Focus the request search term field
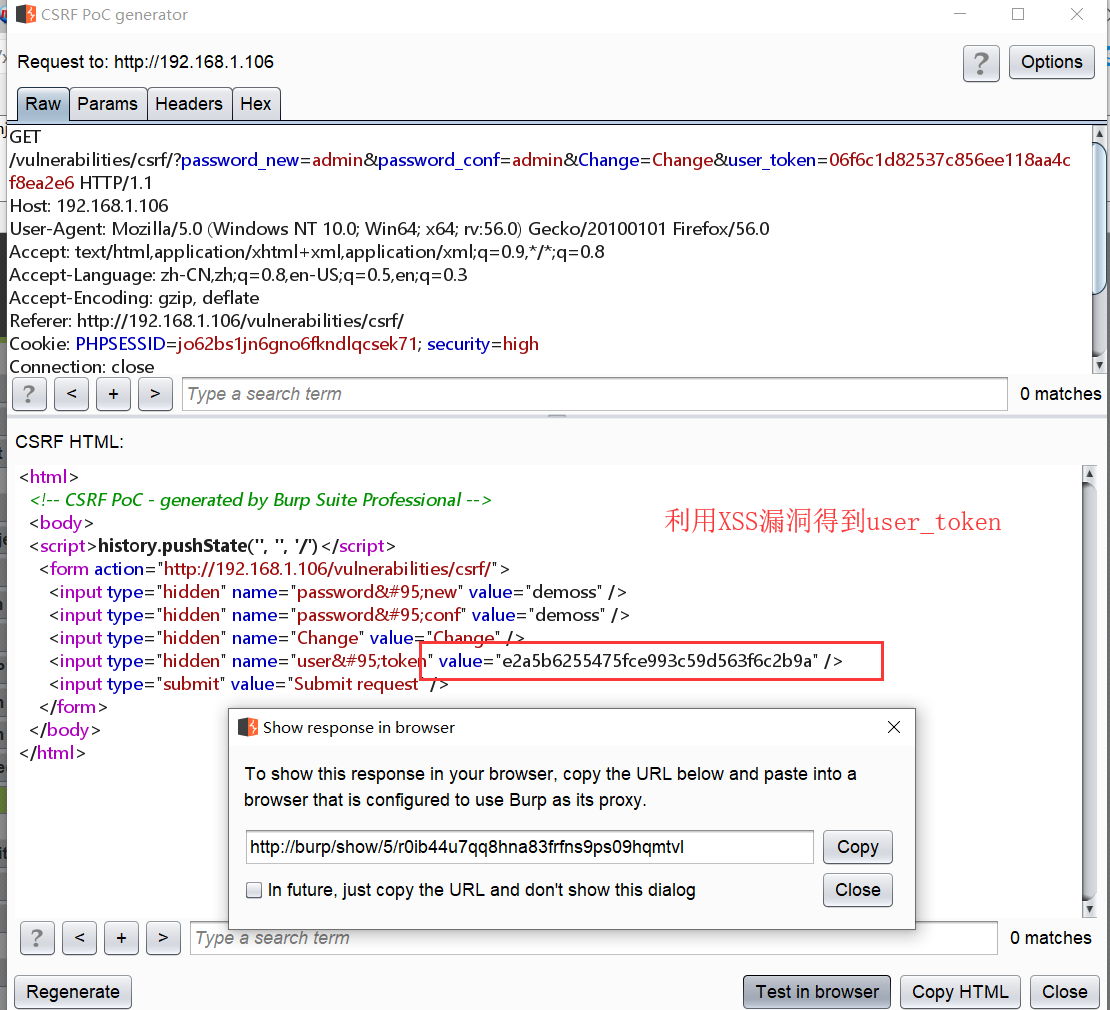The height and width of the screenshot is (1010, 1110). click(595, 394)
